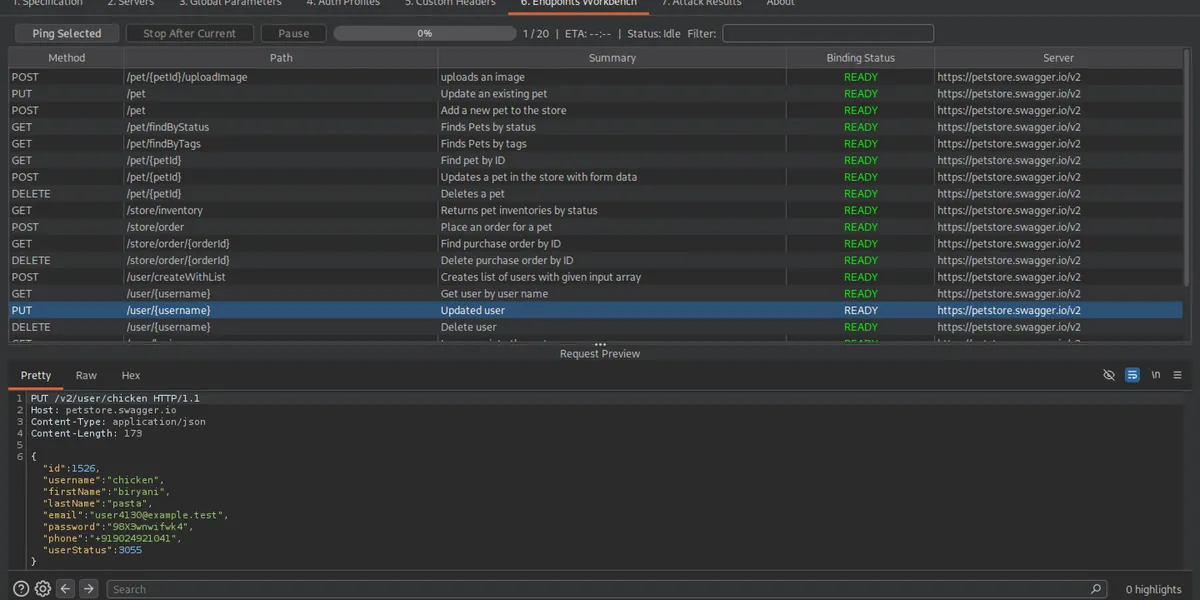
Task: Click the server URL in 'Returns pet inventories' row
Action: pos(1009,210)
